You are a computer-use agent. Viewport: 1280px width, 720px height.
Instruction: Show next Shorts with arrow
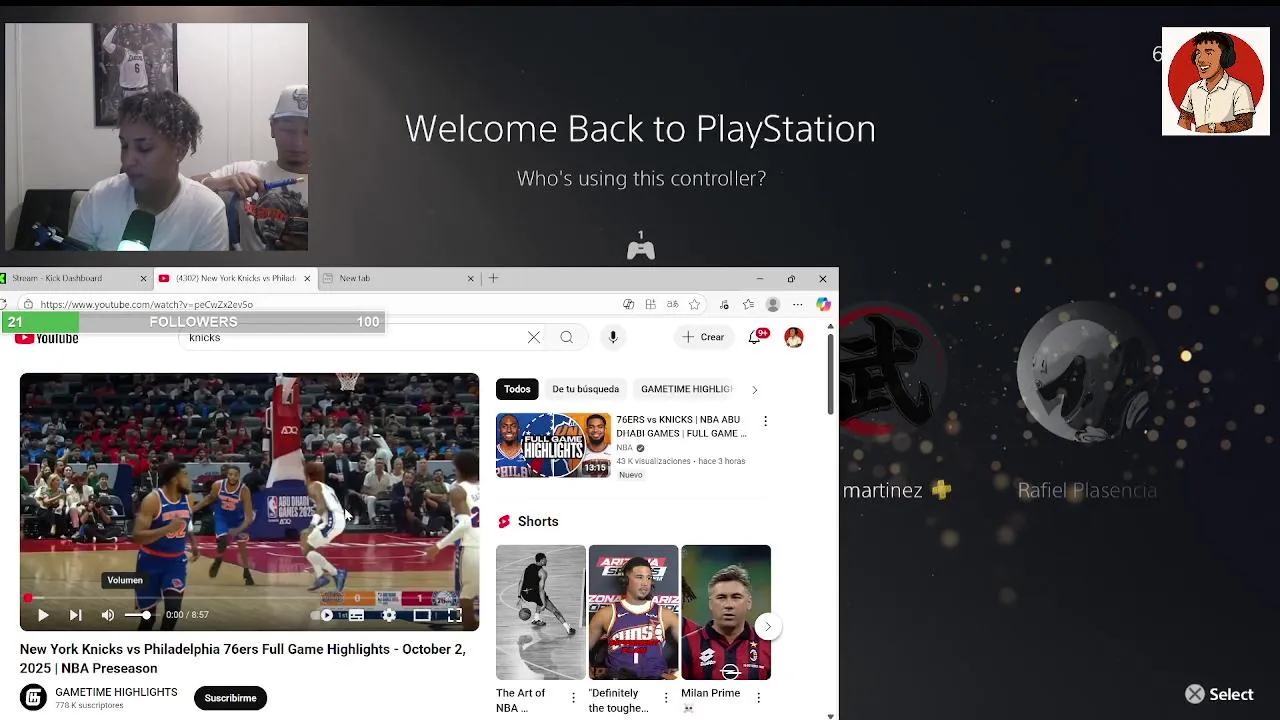click(x=768, y=627)
